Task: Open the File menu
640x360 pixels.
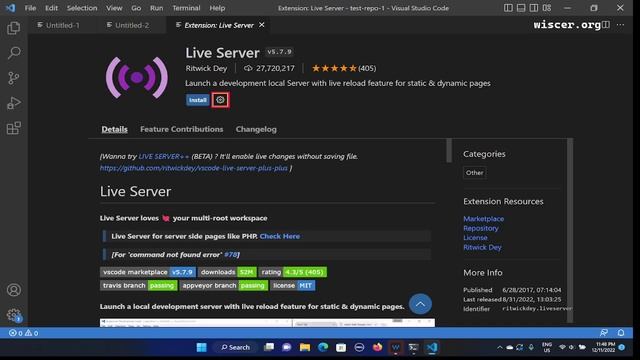Action: coord(30,8)
